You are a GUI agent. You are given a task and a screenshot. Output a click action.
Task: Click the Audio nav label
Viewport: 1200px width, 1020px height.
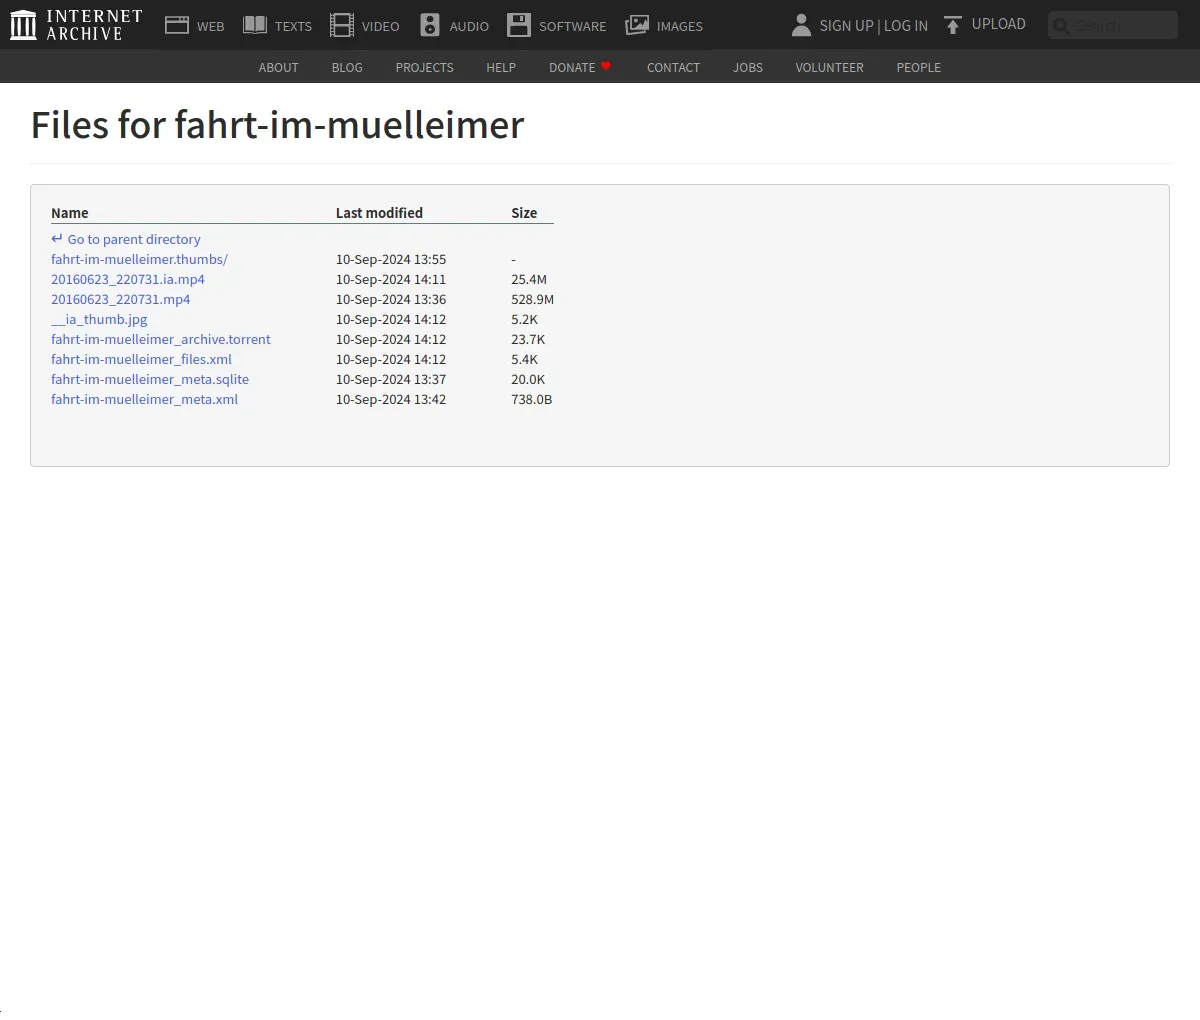pos(469,26)
